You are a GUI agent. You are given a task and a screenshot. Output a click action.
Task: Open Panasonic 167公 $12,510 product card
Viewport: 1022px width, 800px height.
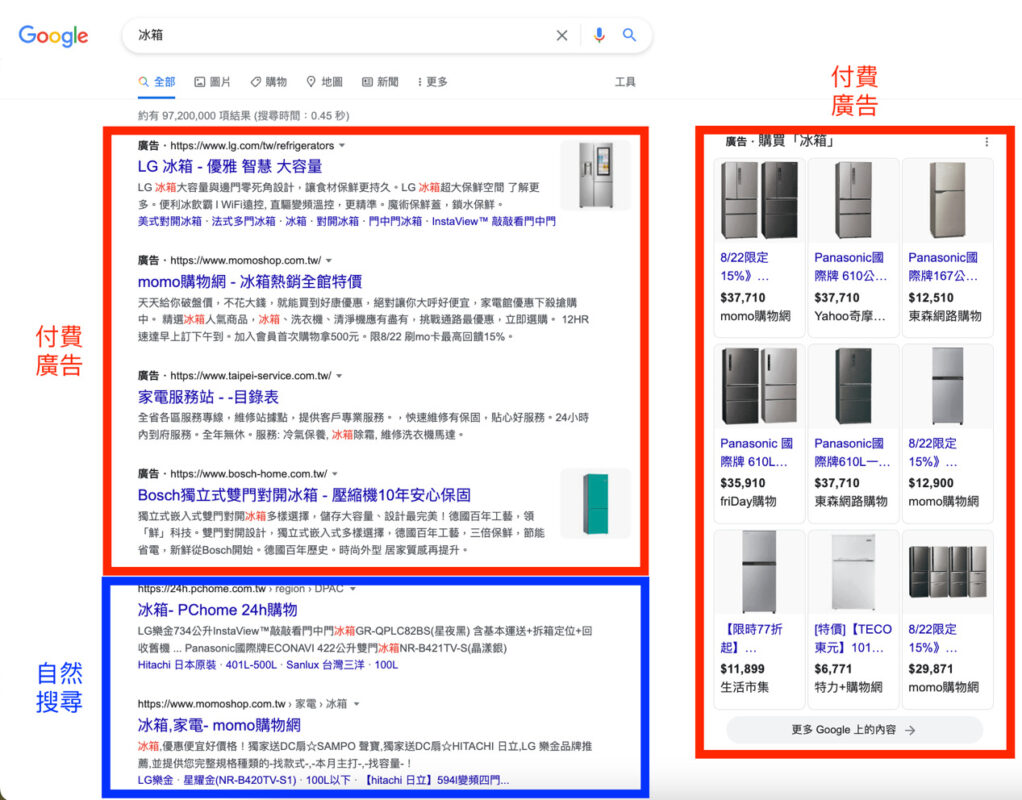coord(948,247)
